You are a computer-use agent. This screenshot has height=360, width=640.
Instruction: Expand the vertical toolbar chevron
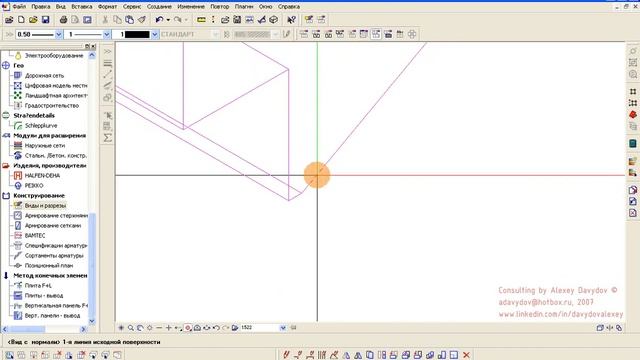107,51
